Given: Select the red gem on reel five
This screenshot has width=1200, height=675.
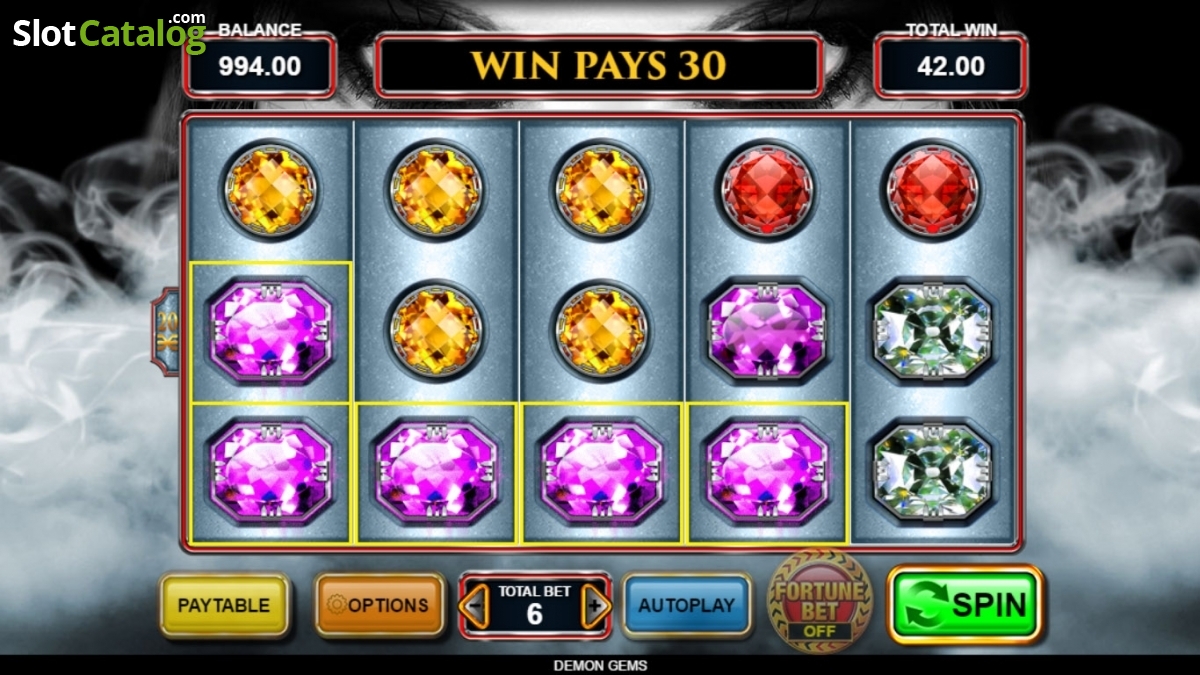Looking at the screenshot, I should [x=933, y=190].
